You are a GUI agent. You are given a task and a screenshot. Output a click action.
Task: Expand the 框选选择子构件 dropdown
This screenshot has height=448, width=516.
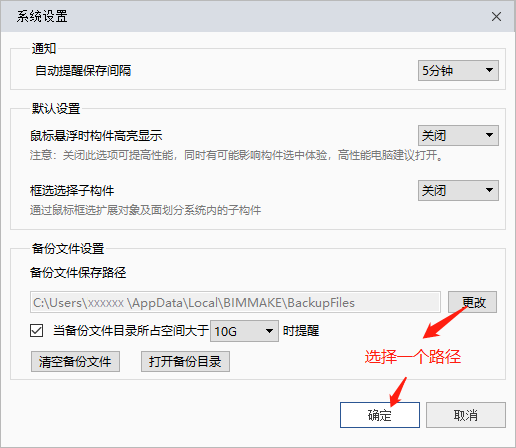(458, 190)
